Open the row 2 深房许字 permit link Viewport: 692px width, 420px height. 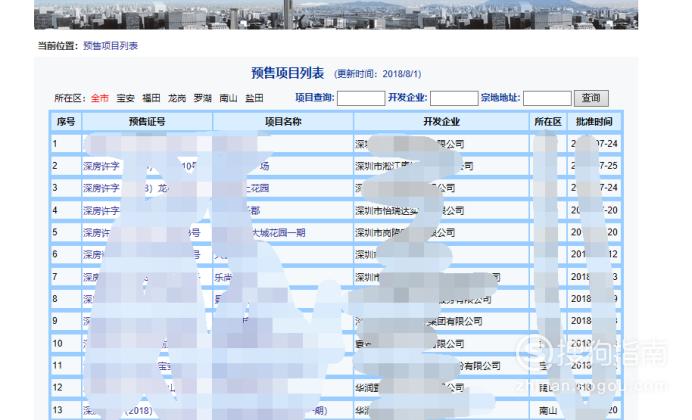[102, 166]
